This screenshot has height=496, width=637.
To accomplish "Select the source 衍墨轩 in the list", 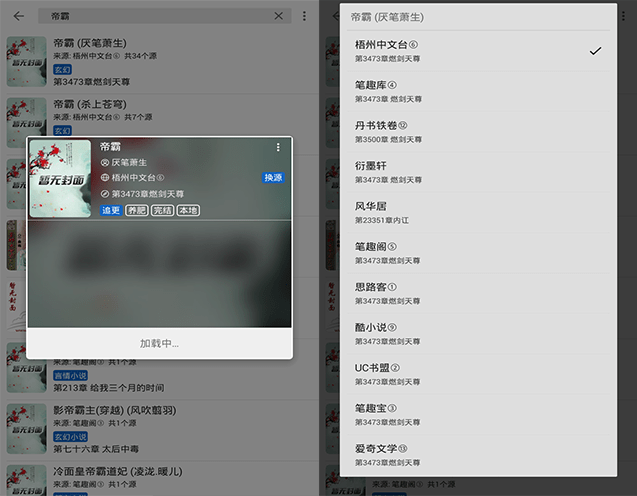I will pyautogui.click(x=479, y=172).
